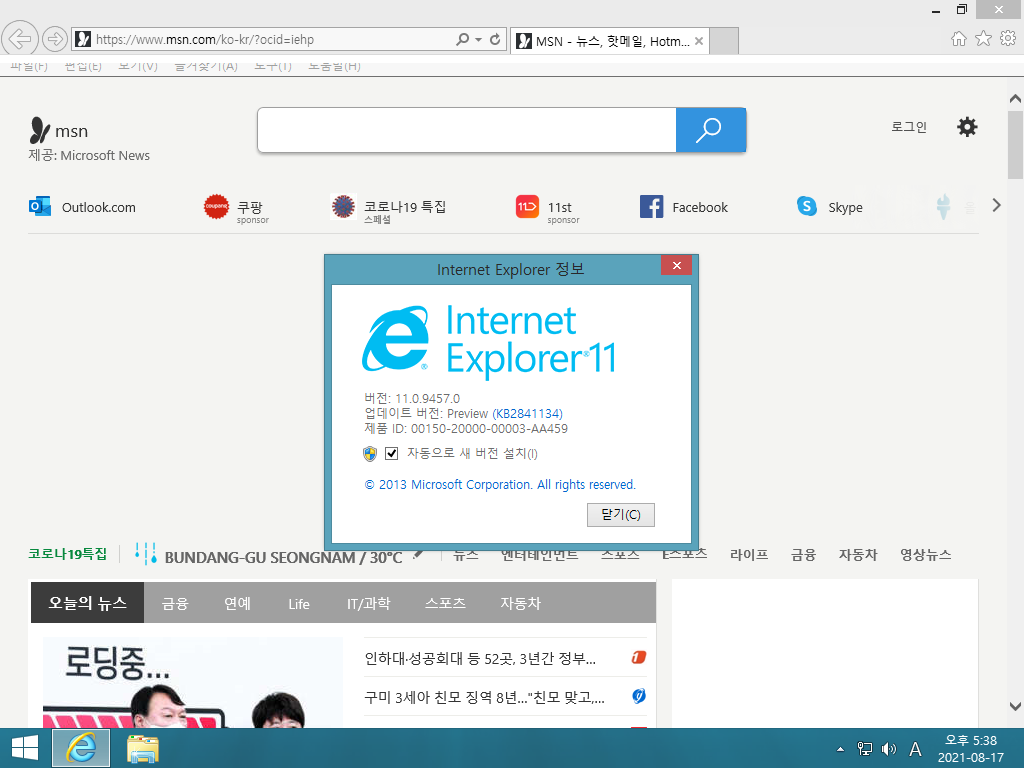This screenshot has width=1024, height=768.
Task: Open the 로딩중 news thumbnail image
Action: coord(193,682)
